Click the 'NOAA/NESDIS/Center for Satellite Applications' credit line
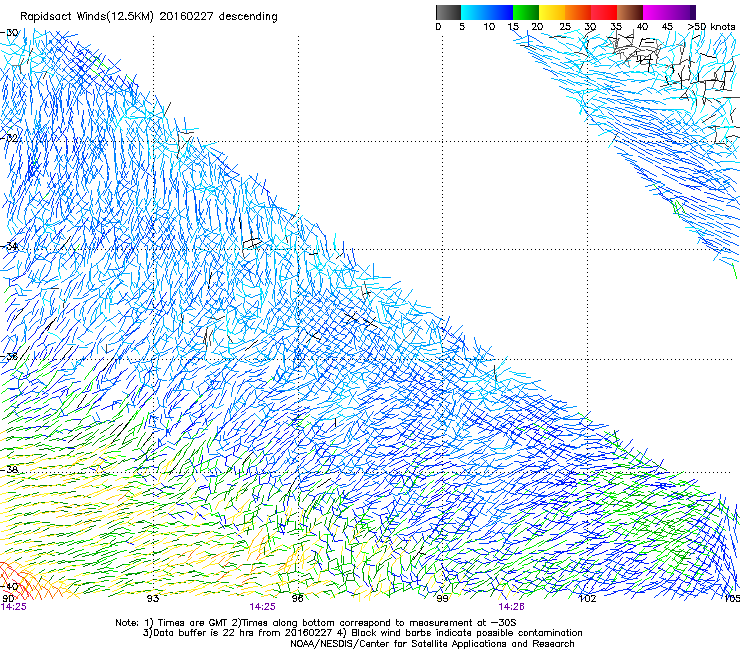Image resolution: width=740 pixels, height=650 pixels. click(432, 644)
